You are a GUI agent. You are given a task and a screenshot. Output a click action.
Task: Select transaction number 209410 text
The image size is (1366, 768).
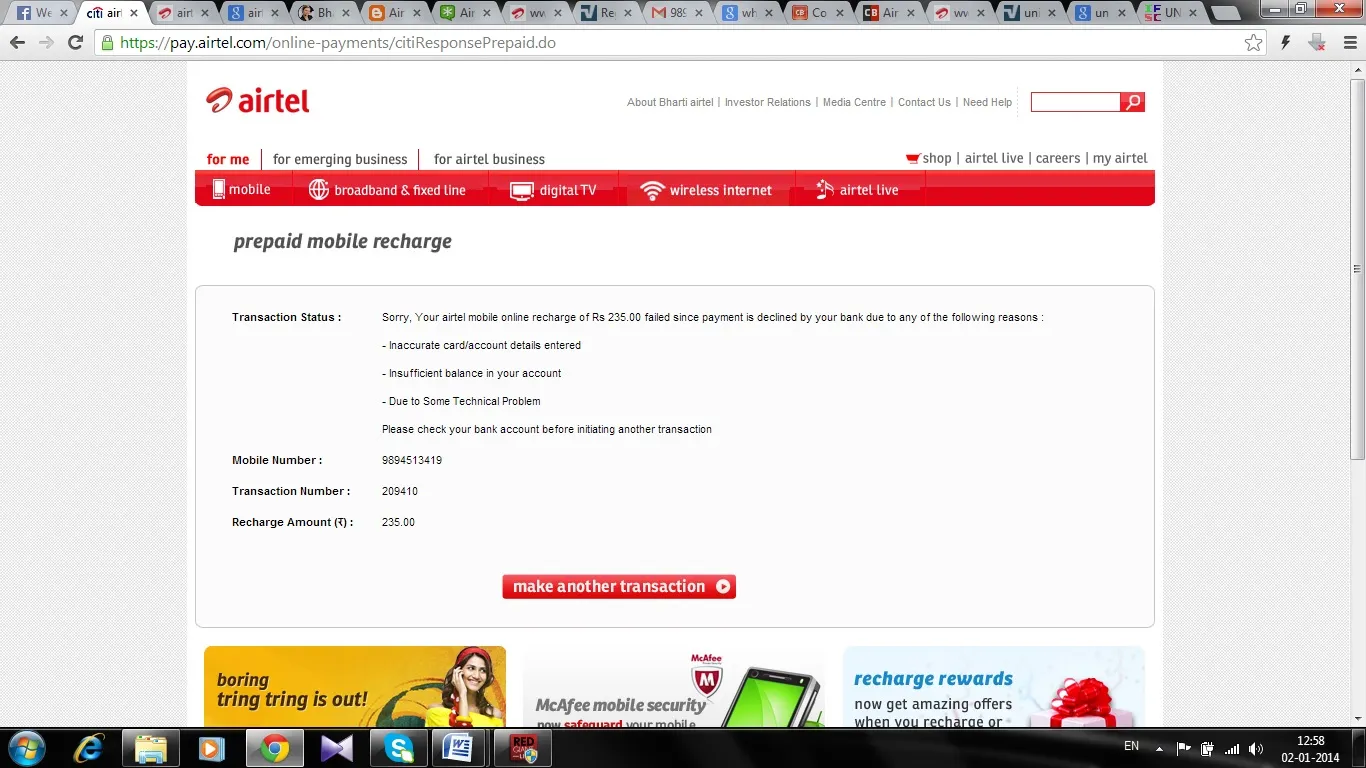tap(400, 492)
